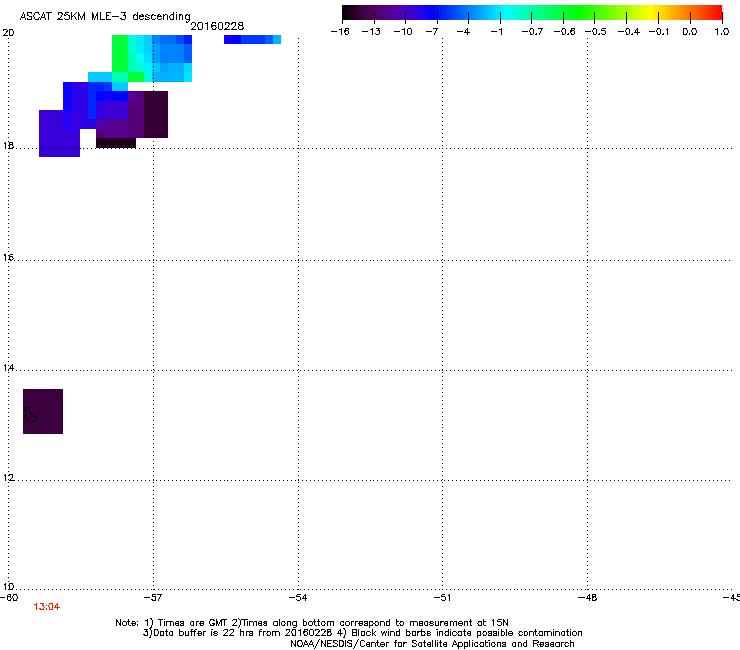Click the cyan section of the color scale
The image size is (740, 650).
507,13
